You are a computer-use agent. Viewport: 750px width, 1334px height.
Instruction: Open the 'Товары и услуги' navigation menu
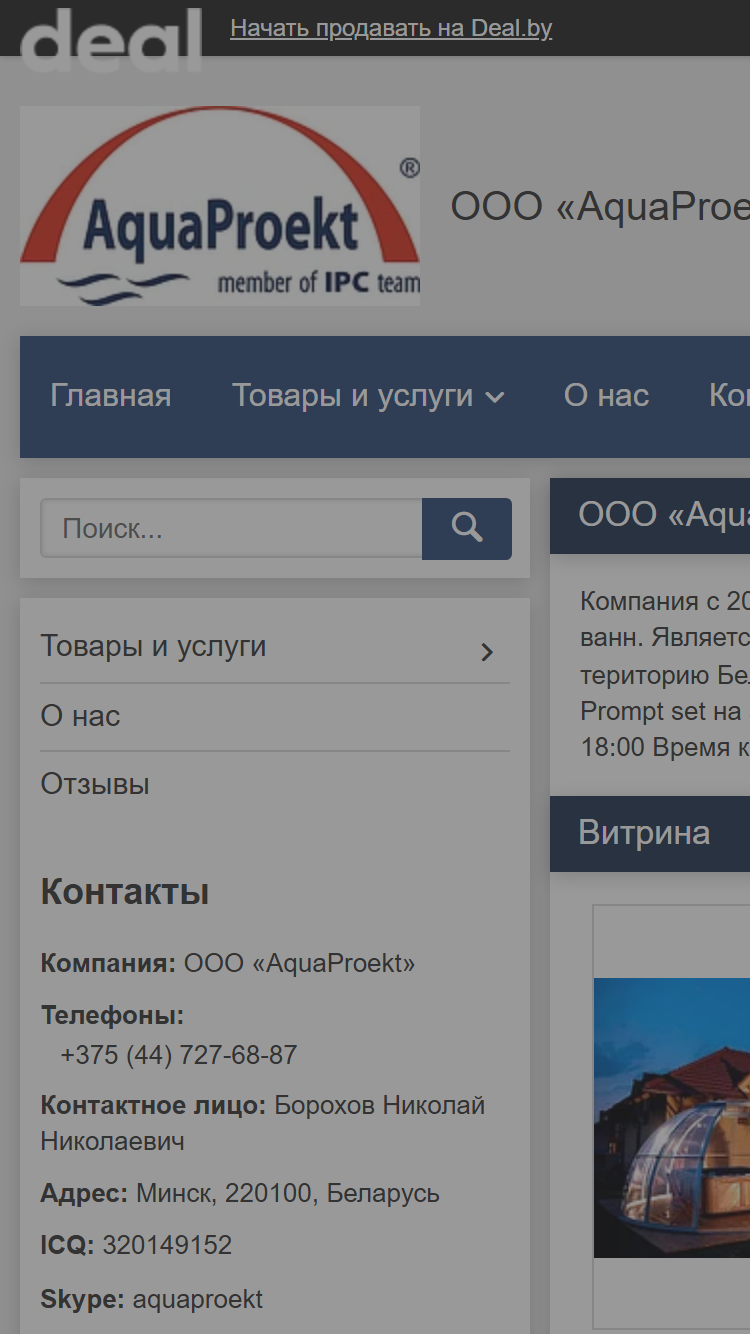click(353, 396)
